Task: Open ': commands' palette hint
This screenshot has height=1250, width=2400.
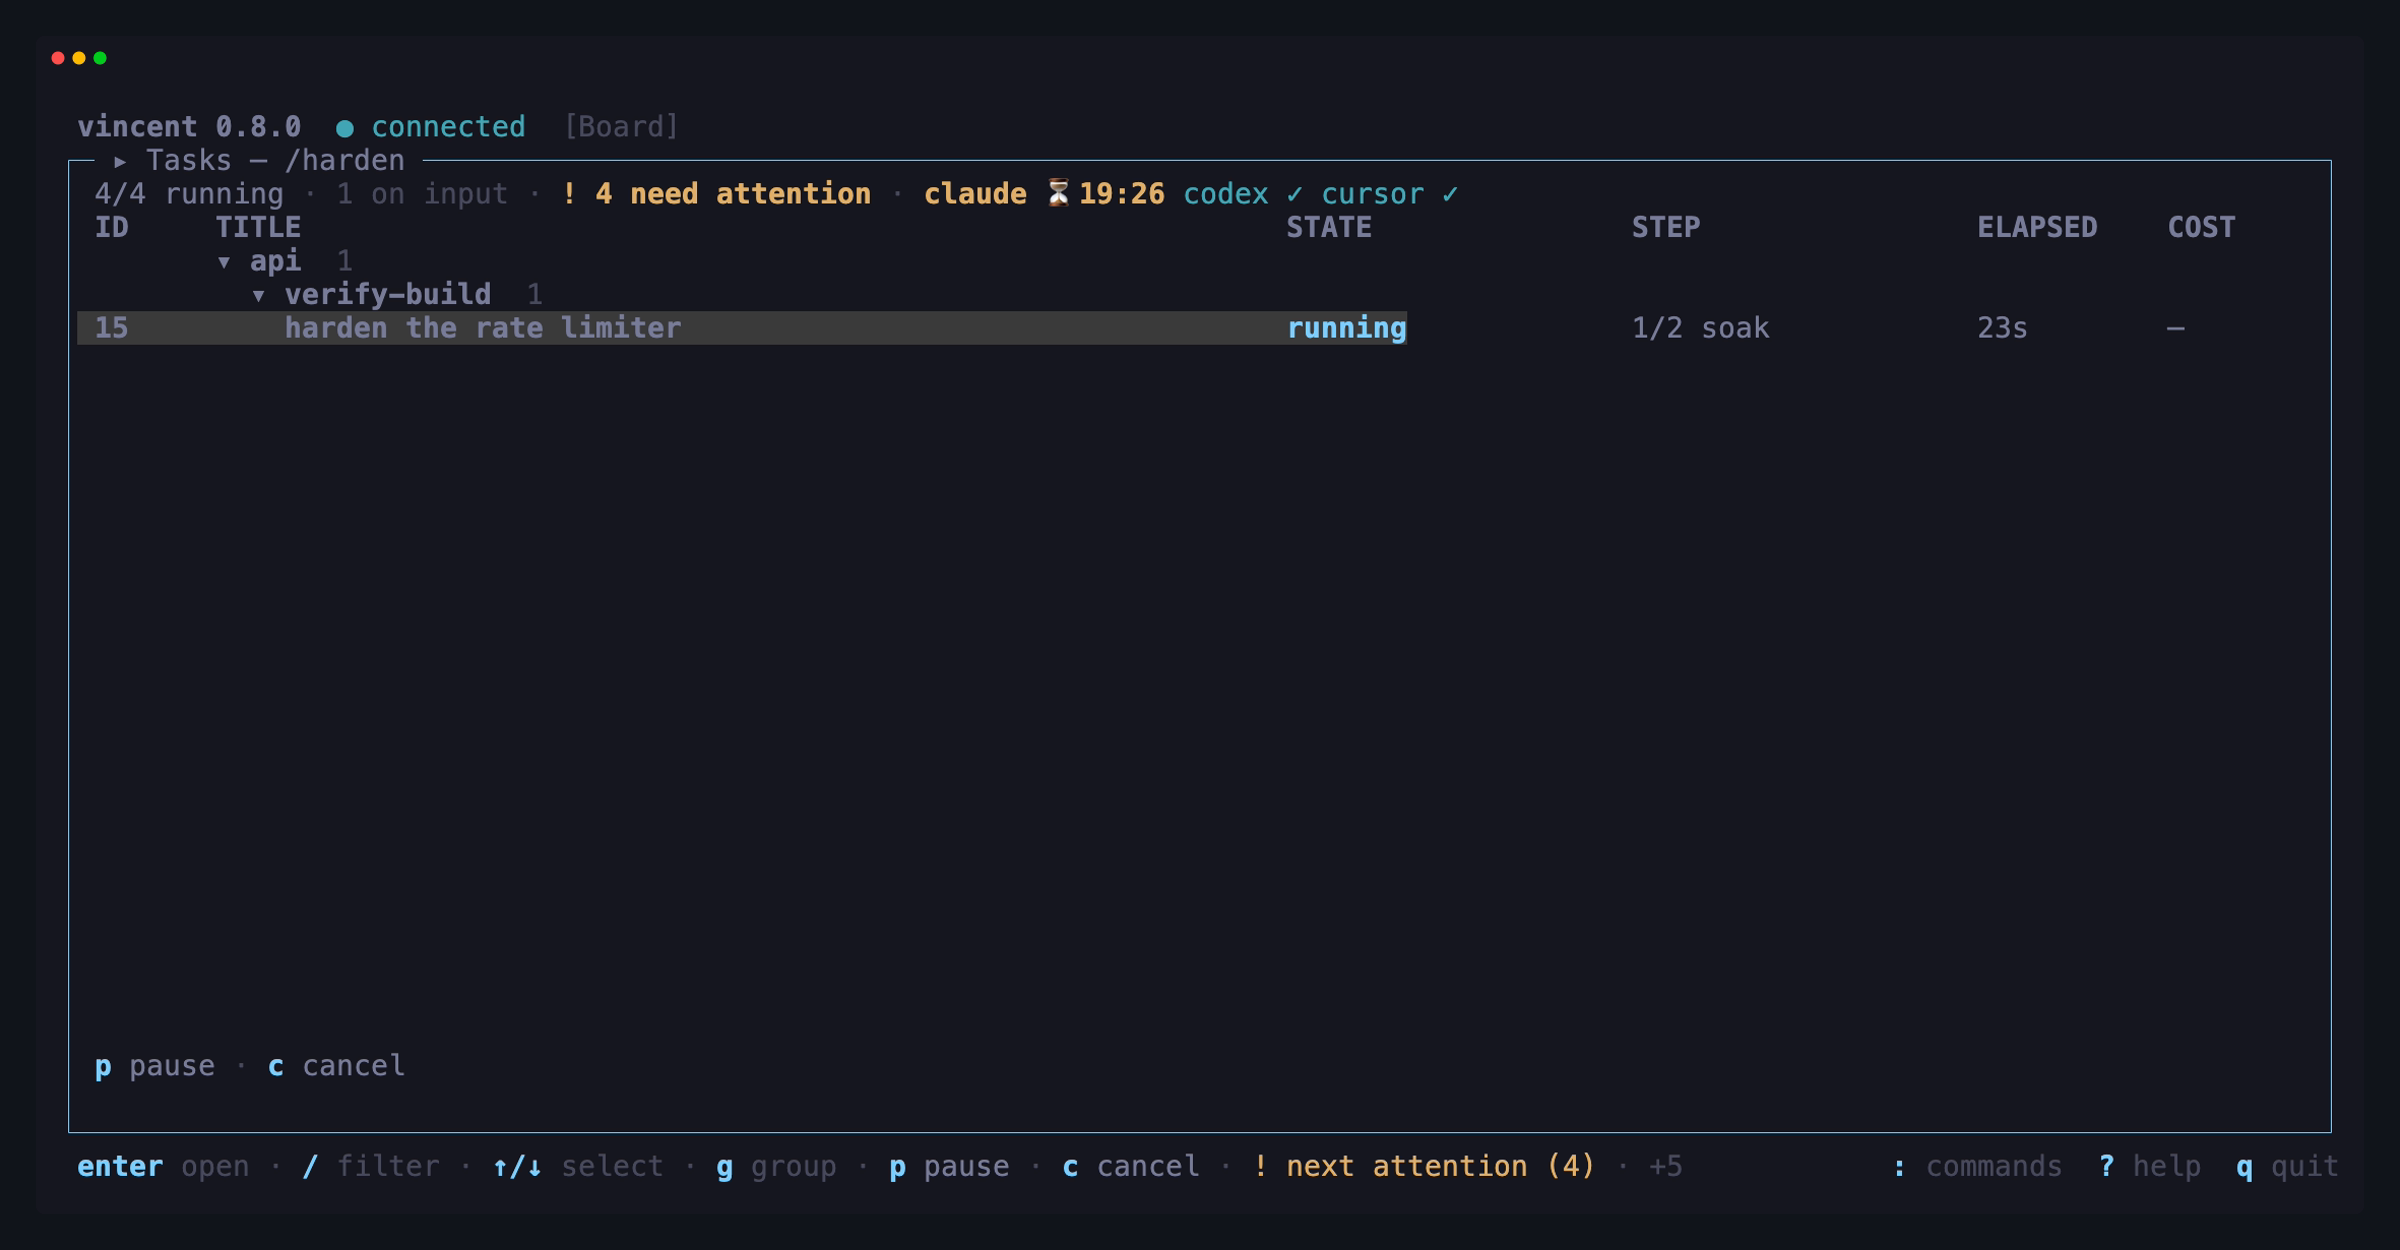Action: click(x=1977, y=1167)
